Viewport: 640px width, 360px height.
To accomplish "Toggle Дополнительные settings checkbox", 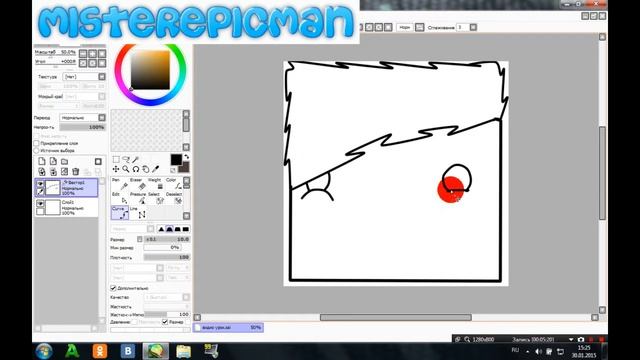I will click(x=113, y=288).
